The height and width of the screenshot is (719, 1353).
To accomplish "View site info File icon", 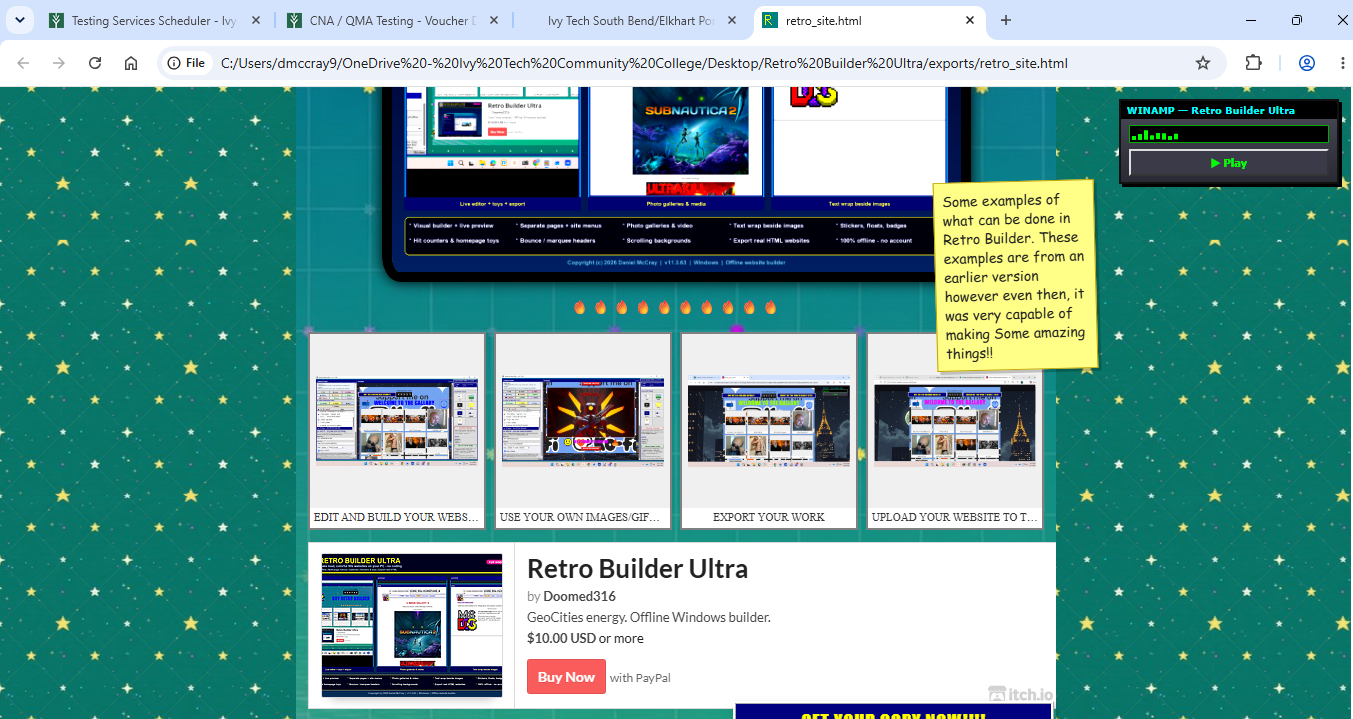I will tap(186, 63).
